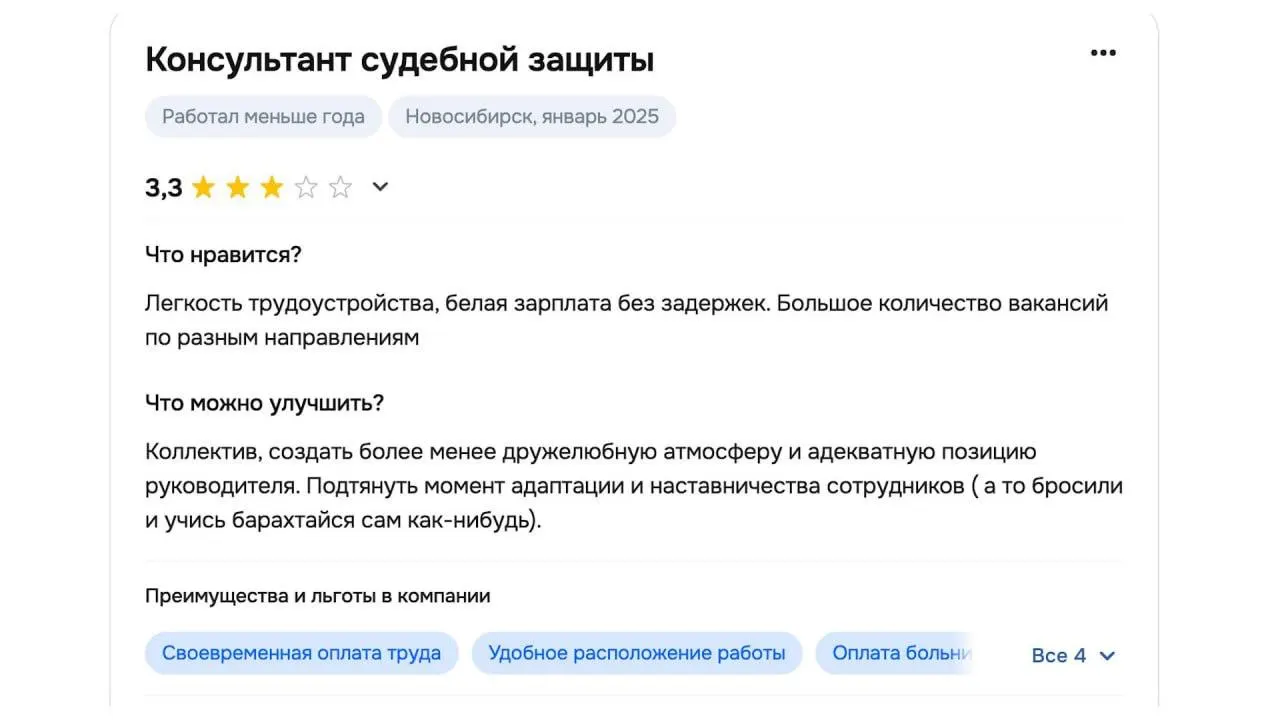Click the "Что нравится?" heading
This screenshot has width=1280, height=720.
click(223, 255)
